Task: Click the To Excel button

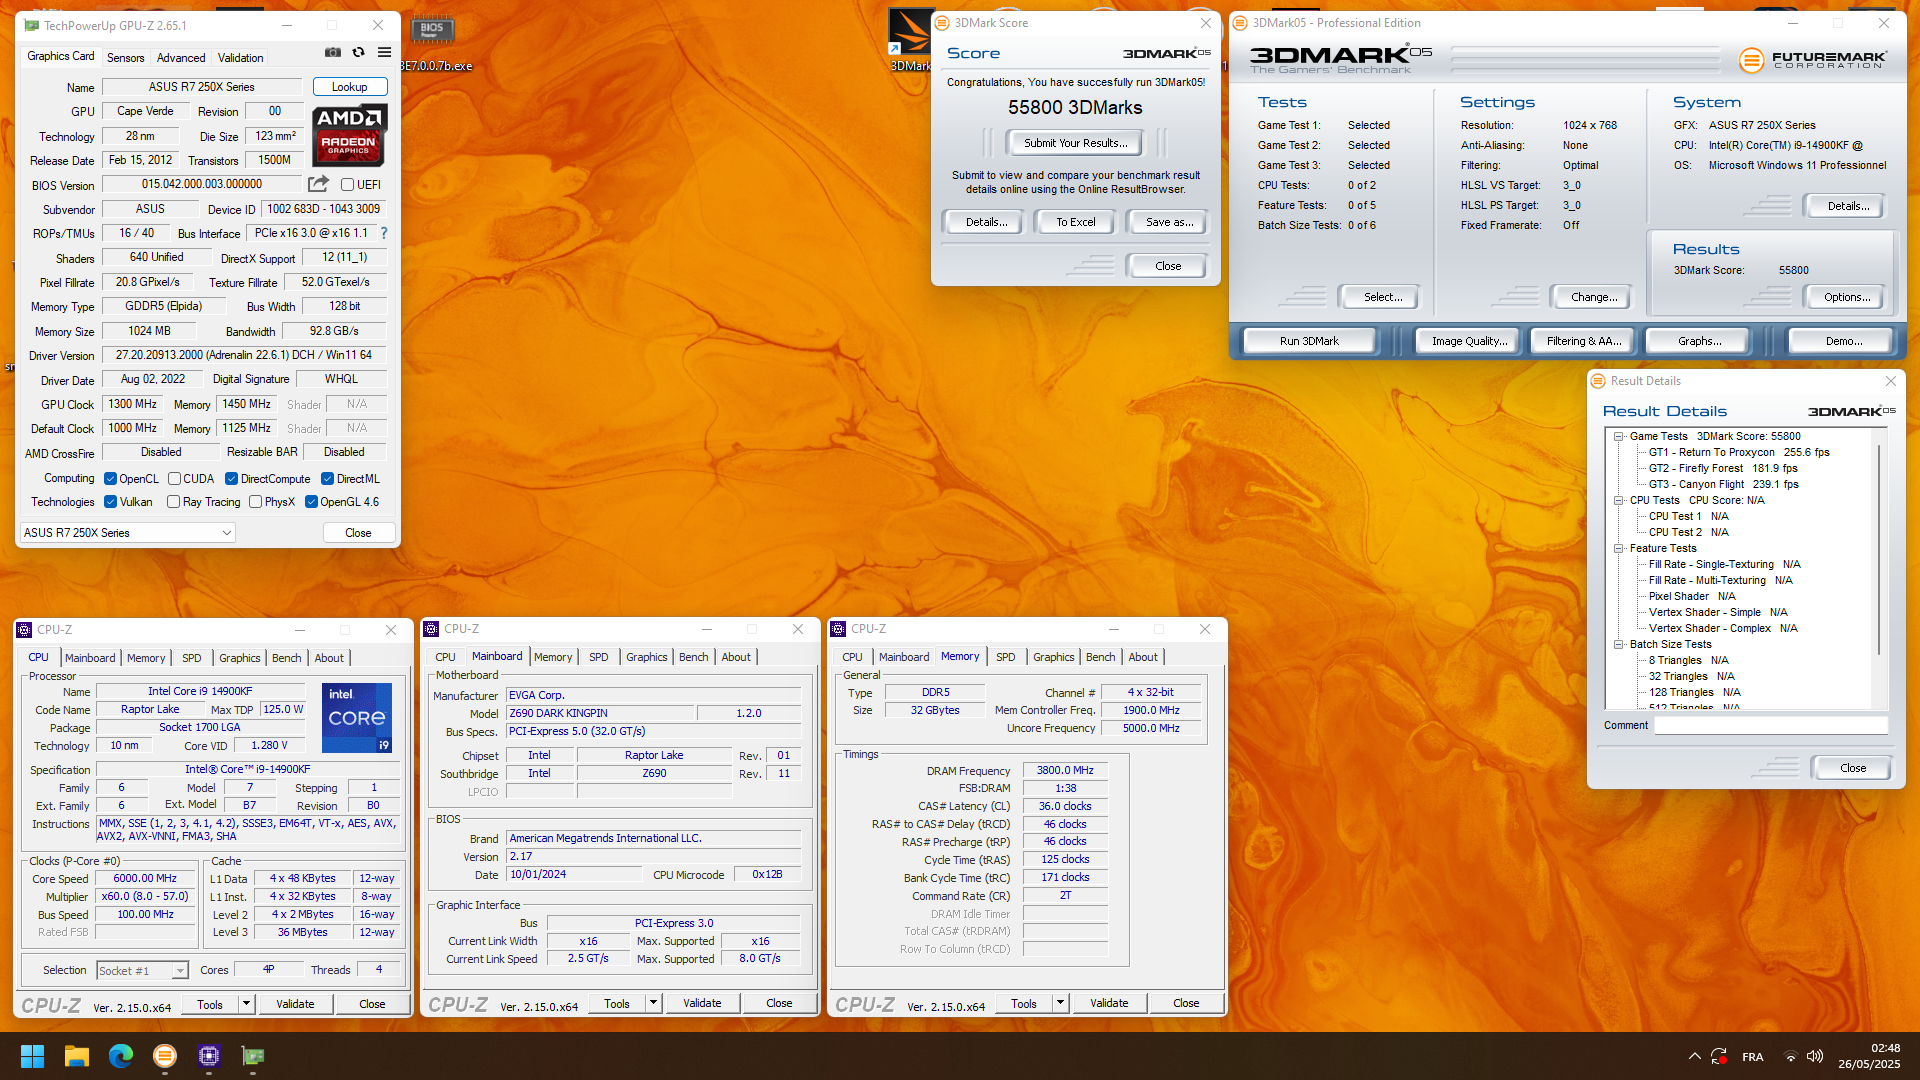Action: pos(1076,222)
